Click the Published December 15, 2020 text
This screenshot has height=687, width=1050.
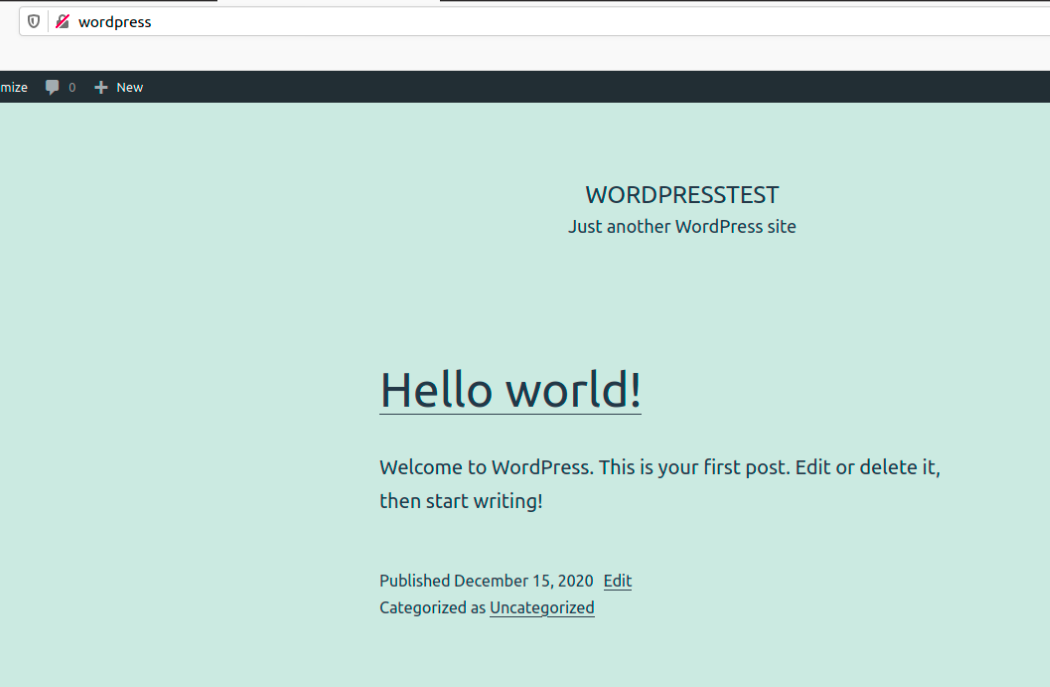[486, 581]
